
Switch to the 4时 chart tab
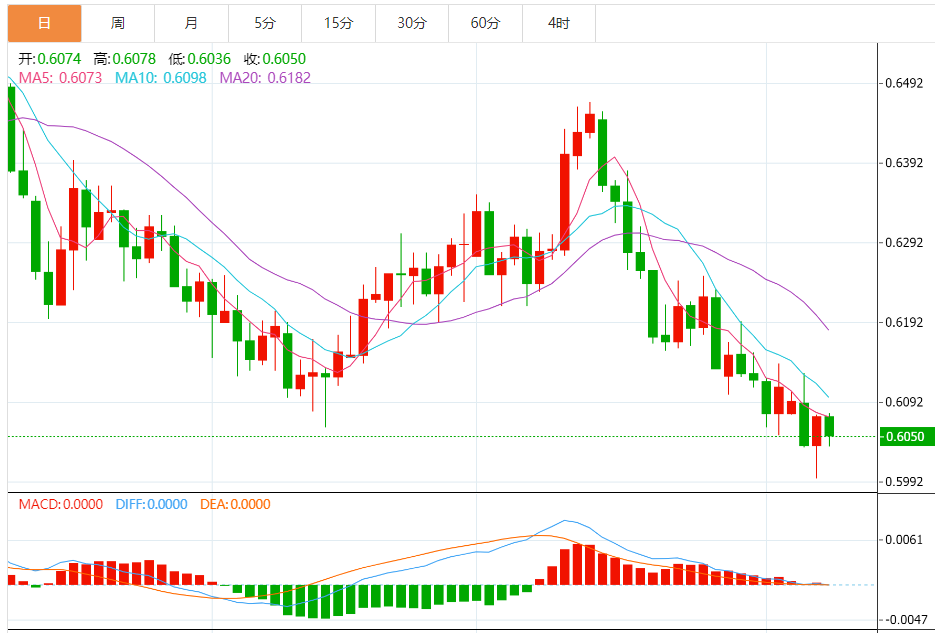click(559, 23)
